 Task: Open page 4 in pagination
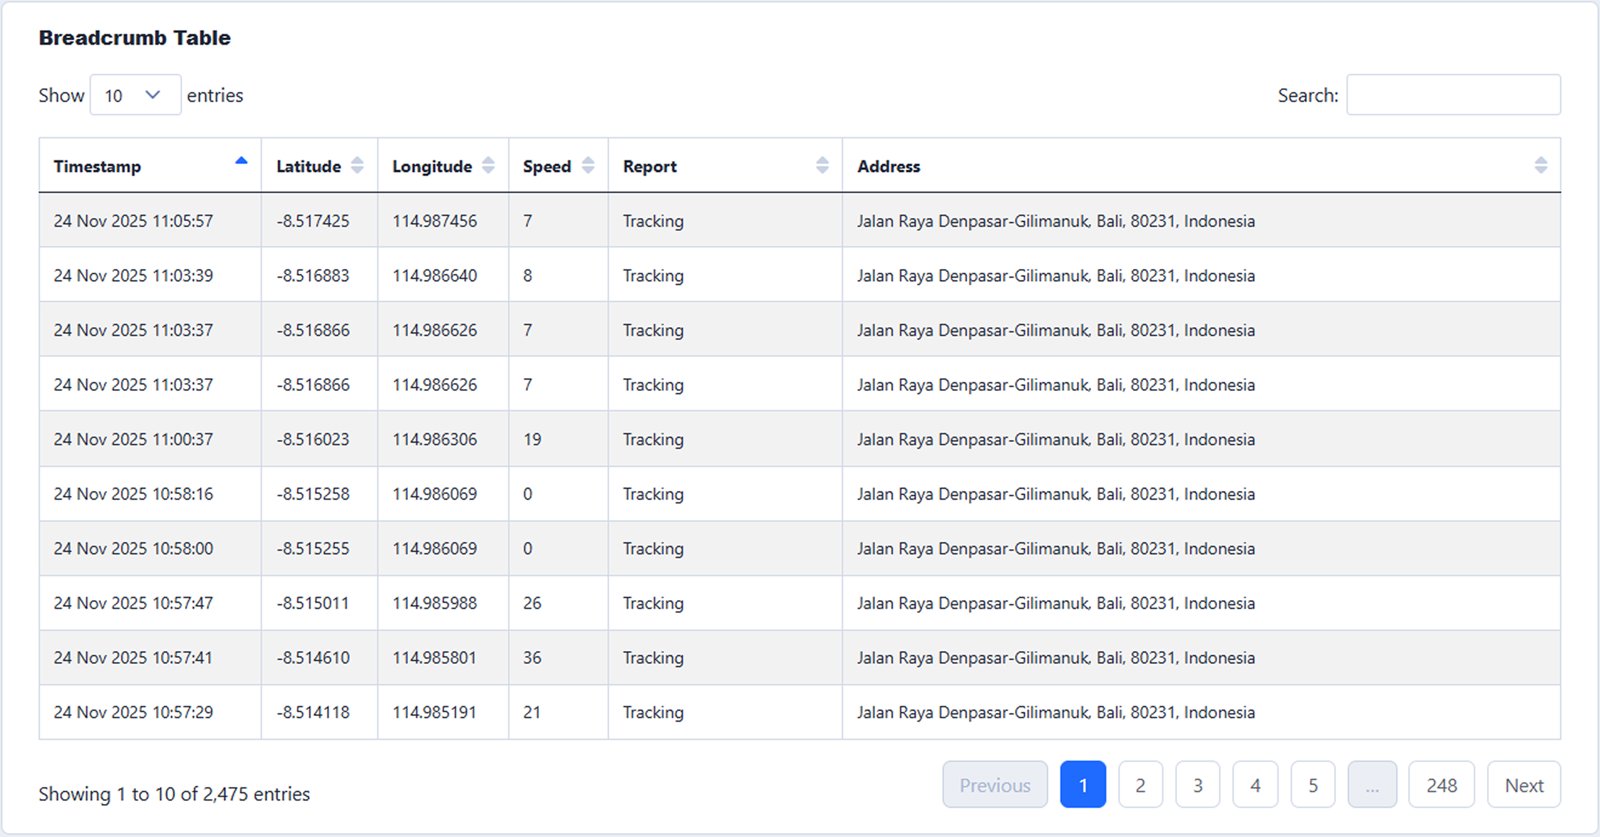click(x=1255, y=785)
